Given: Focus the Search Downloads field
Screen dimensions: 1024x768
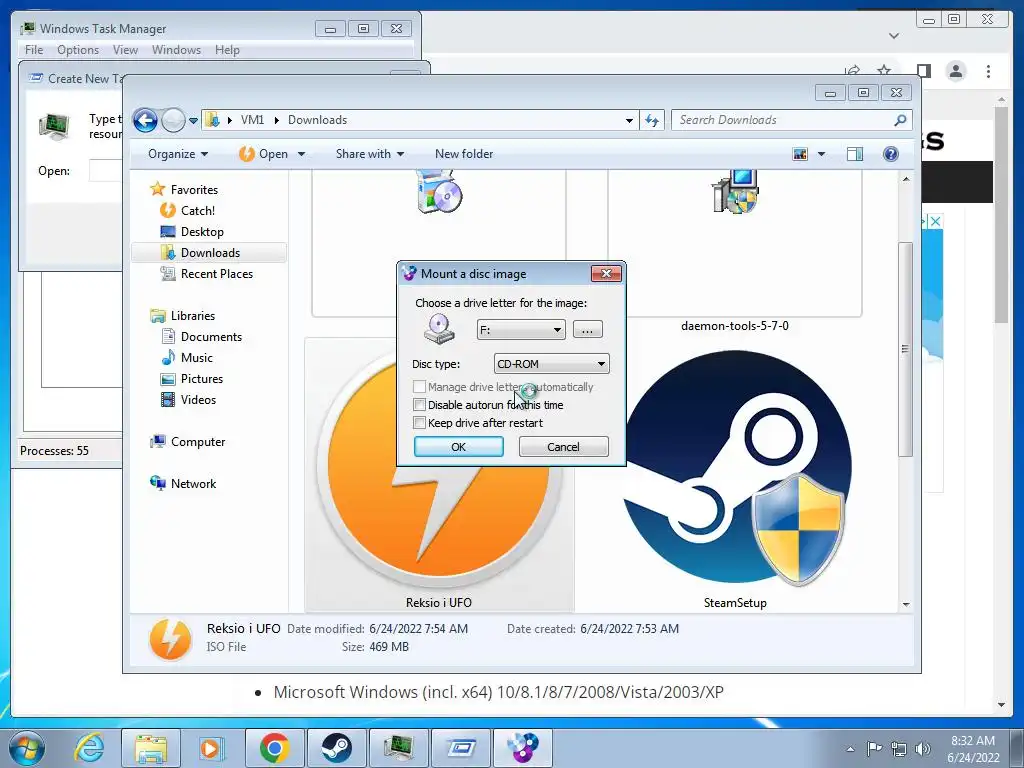Looking at the screenshot, I should 791,120.
